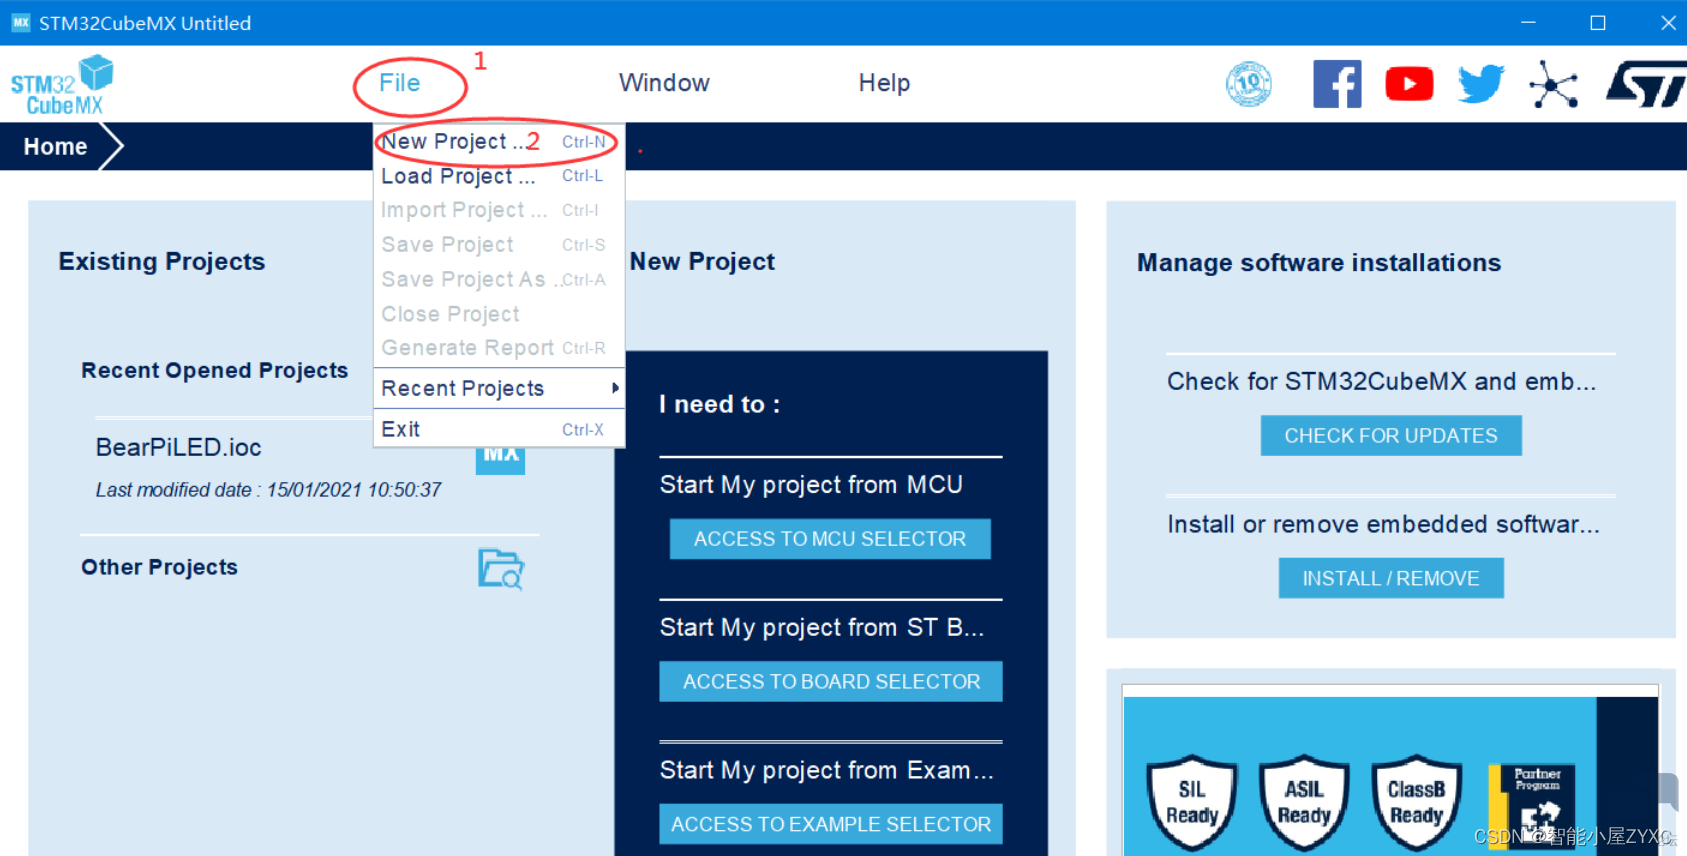Select the Close Project menu entry
The width and height of the screenshot is (1687, 856).
tap(499, 314)
